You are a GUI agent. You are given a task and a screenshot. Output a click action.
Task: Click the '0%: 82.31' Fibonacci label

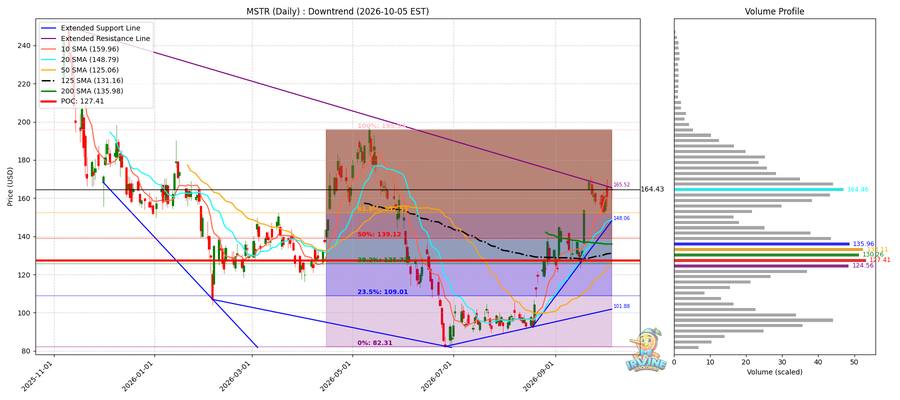[377, 343]
